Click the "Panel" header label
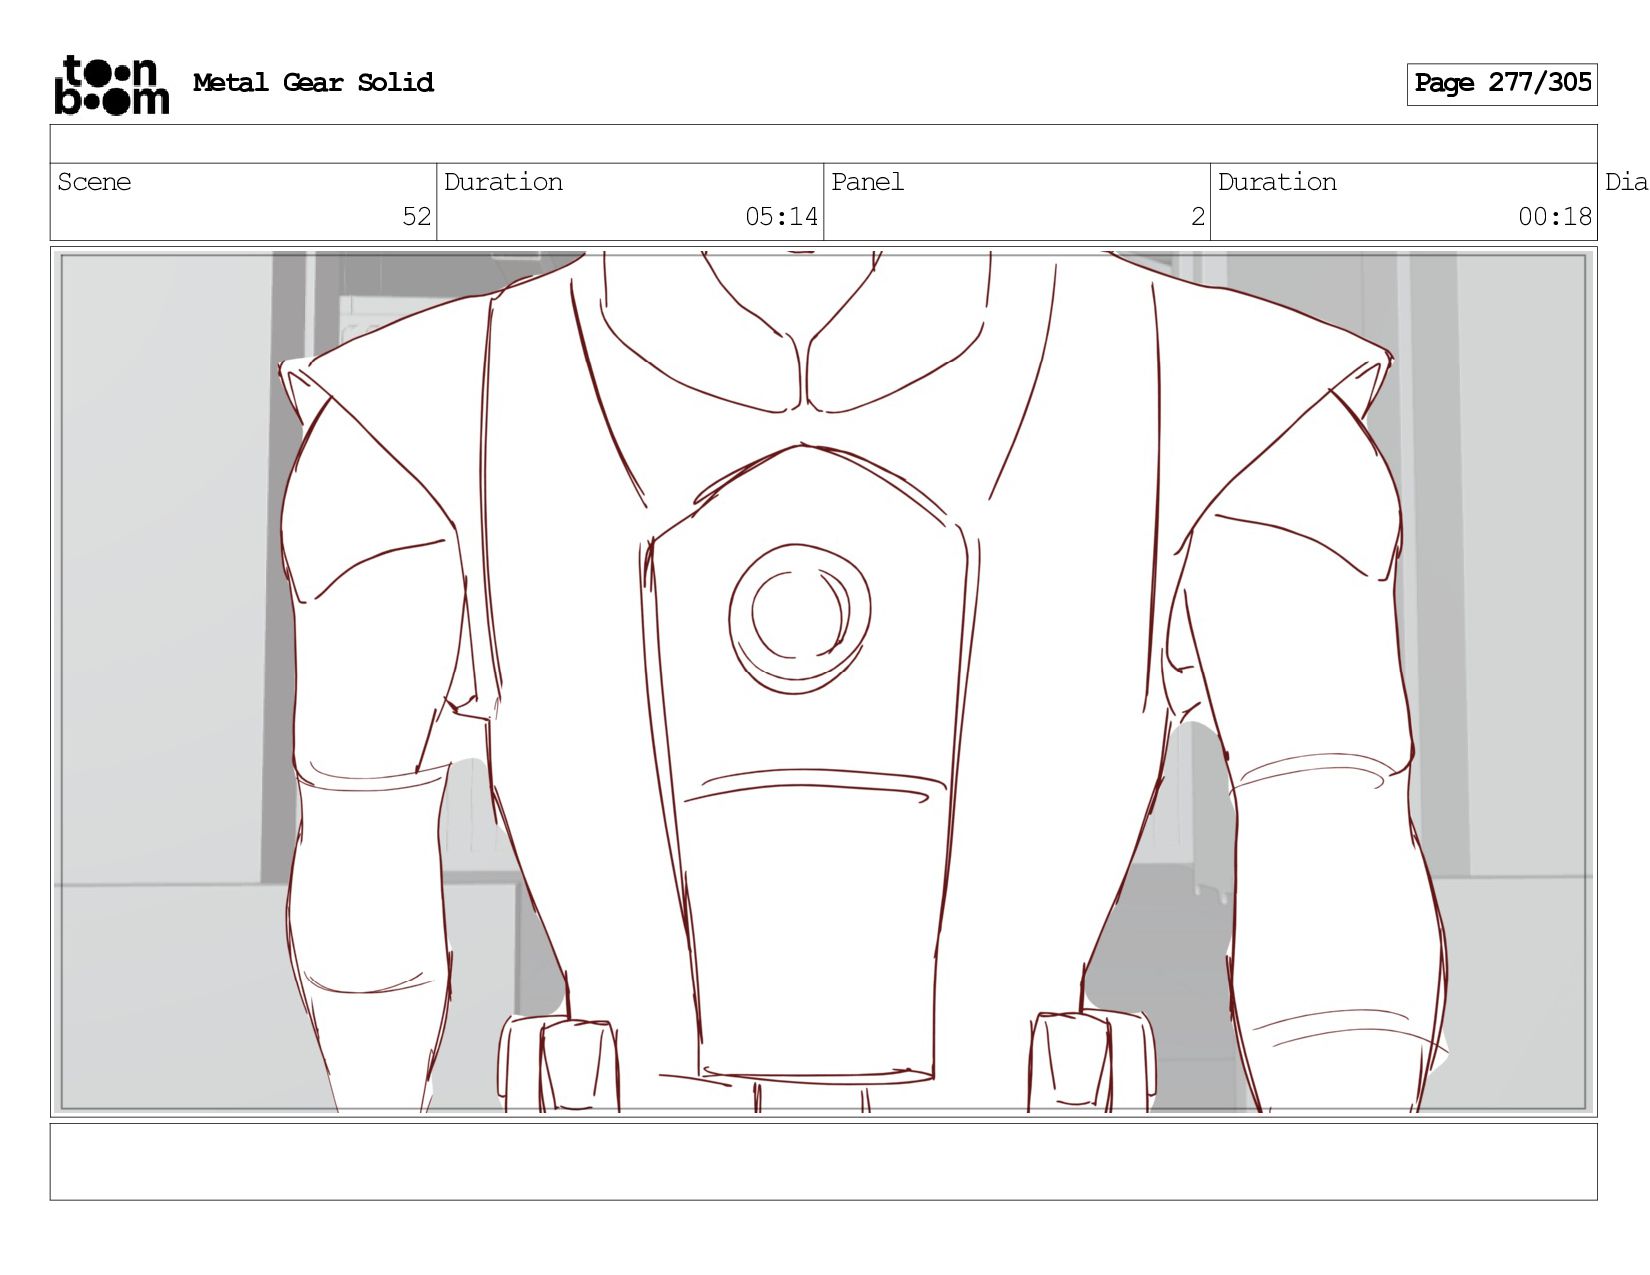Image resolution: width=1650 pixels, height=1275 pixels. coord(867,182)
